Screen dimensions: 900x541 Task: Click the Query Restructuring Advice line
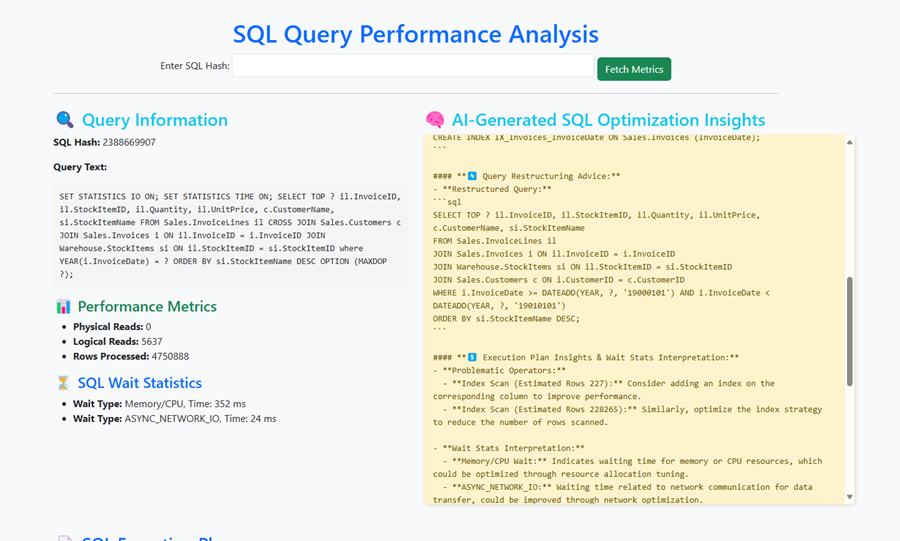click(526, 176)
